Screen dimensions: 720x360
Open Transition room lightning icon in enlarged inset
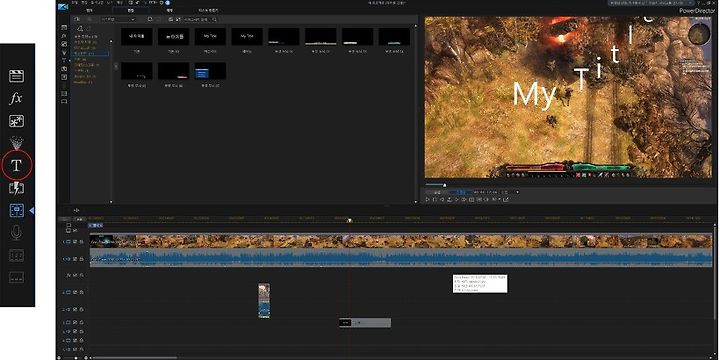point(17,188)
